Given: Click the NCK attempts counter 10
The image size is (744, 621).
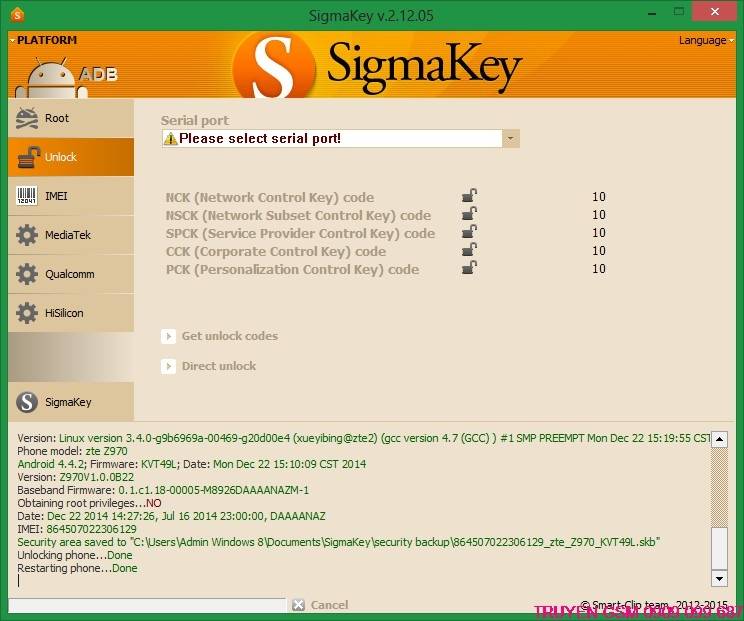Looking at the screenshot, I should (x=599, y=197).
